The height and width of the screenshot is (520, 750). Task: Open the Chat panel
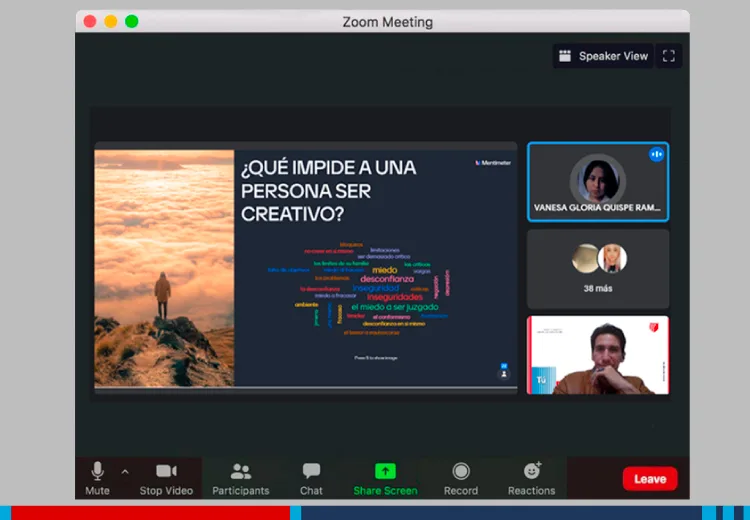click(311, 478)
